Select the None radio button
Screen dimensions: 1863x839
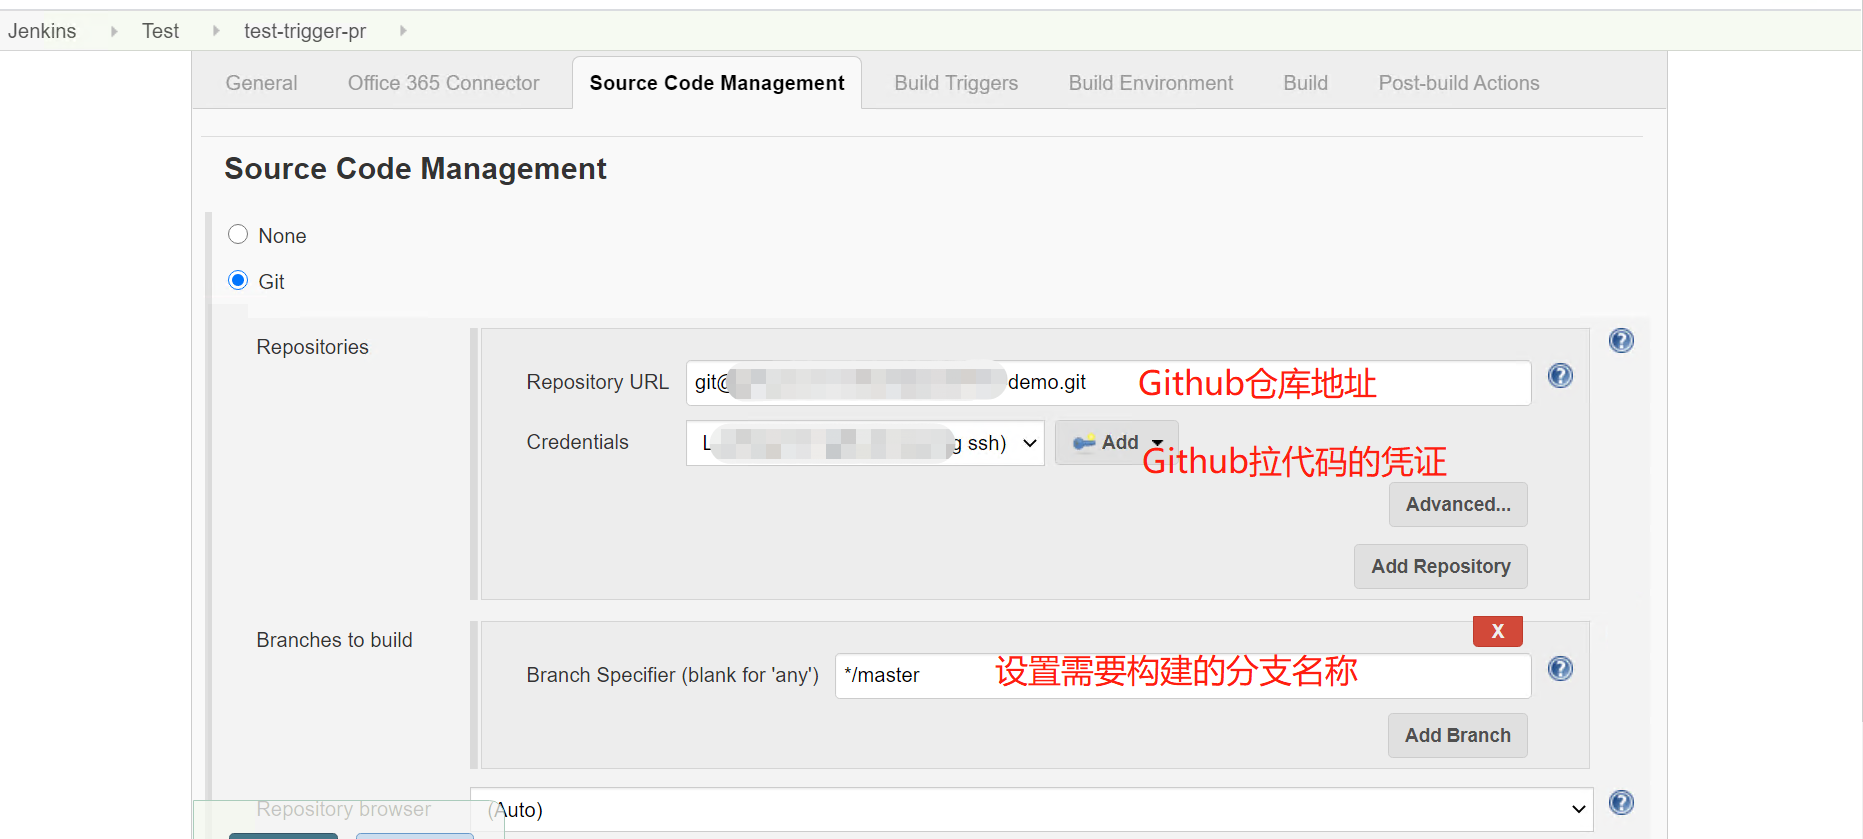click(238, 235)
